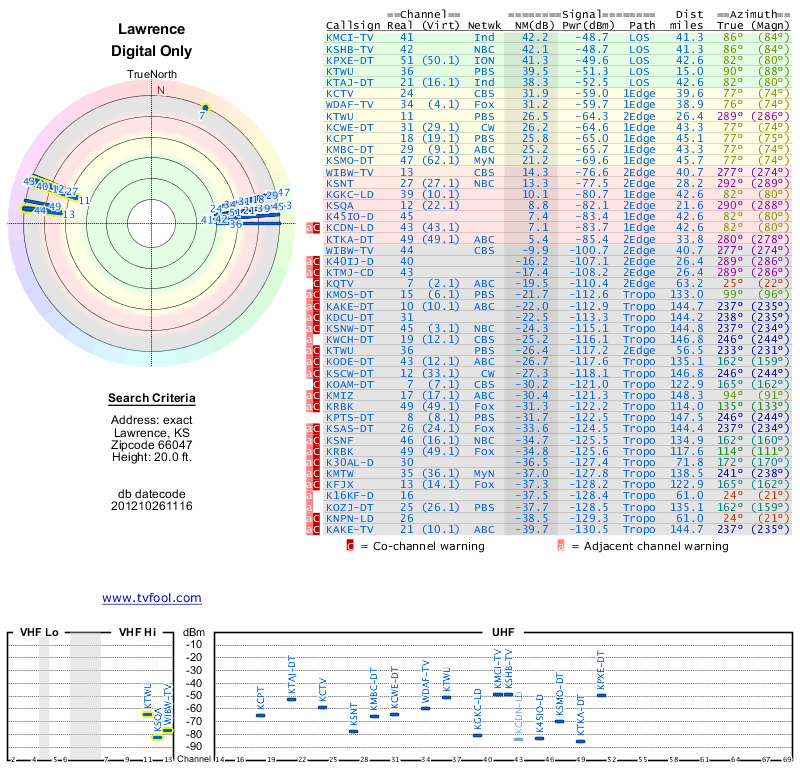Open the KGKC-LD callsign in the table

tap(350, 194)
